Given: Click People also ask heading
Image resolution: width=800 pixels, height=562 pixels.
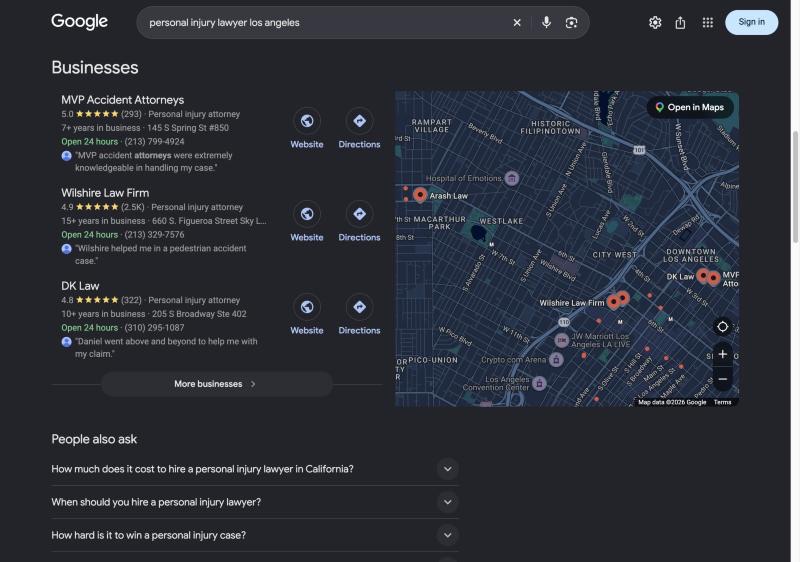Looking at the screenshot, I should (x=94, y=439).
